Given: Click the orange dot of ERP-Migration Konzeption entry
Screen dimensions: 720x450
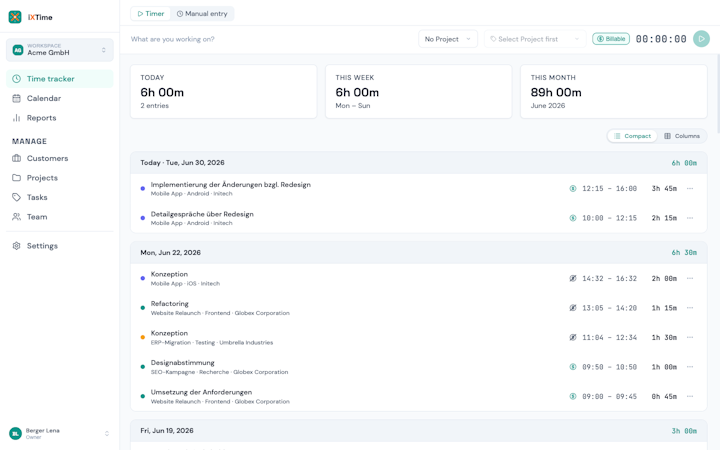Looking at the screenshot, I should [143, 338].
